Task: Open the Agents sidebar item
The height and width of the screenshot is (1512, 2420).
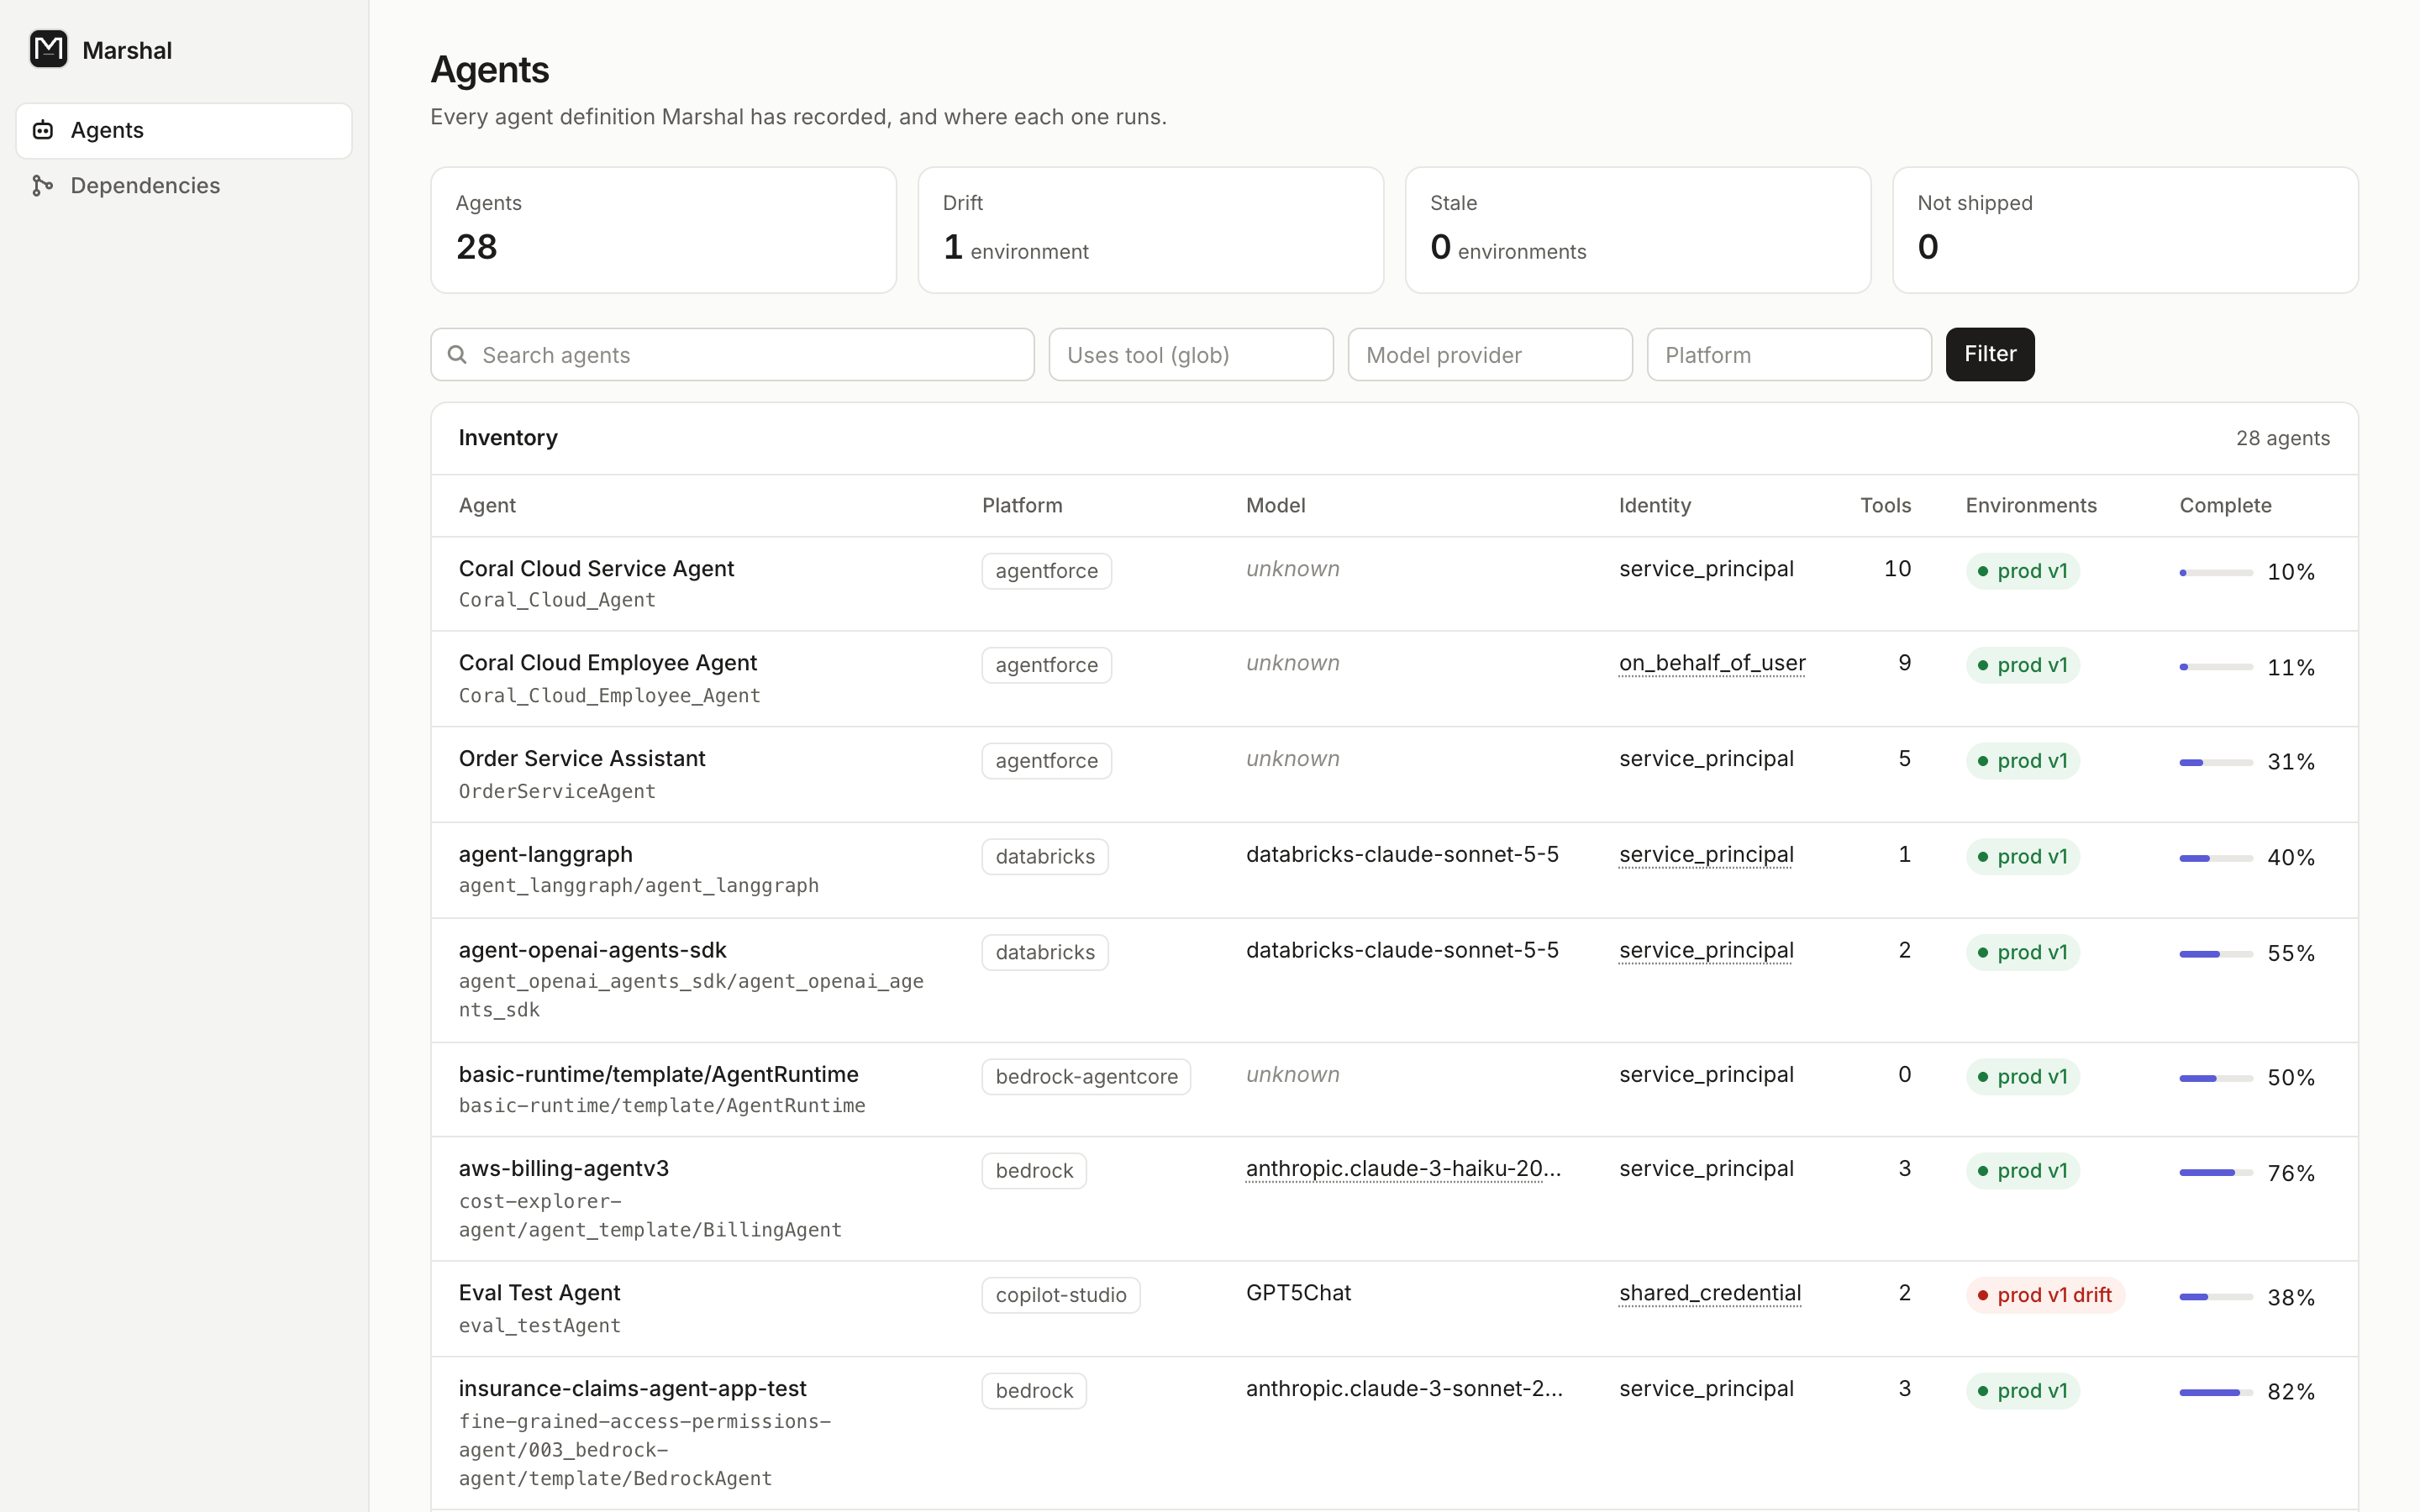Action: click(x=184, y=131)
